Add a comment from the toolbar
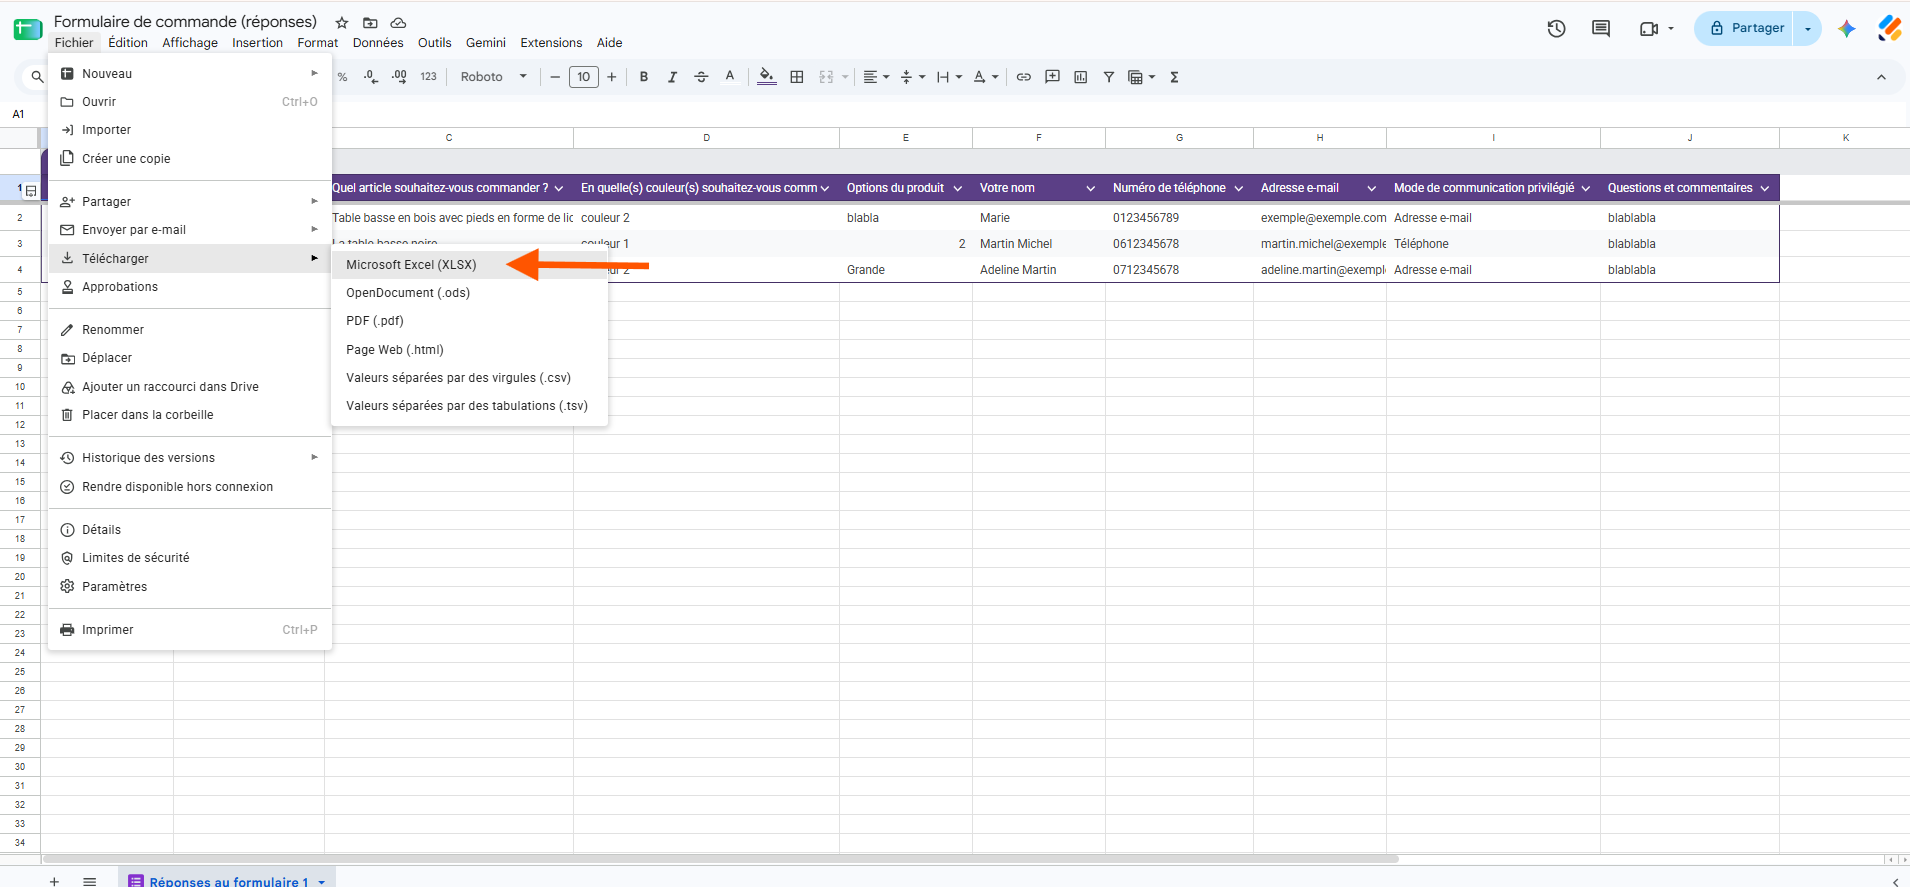Screen dimensions: 1910x887 [1052, 77]
